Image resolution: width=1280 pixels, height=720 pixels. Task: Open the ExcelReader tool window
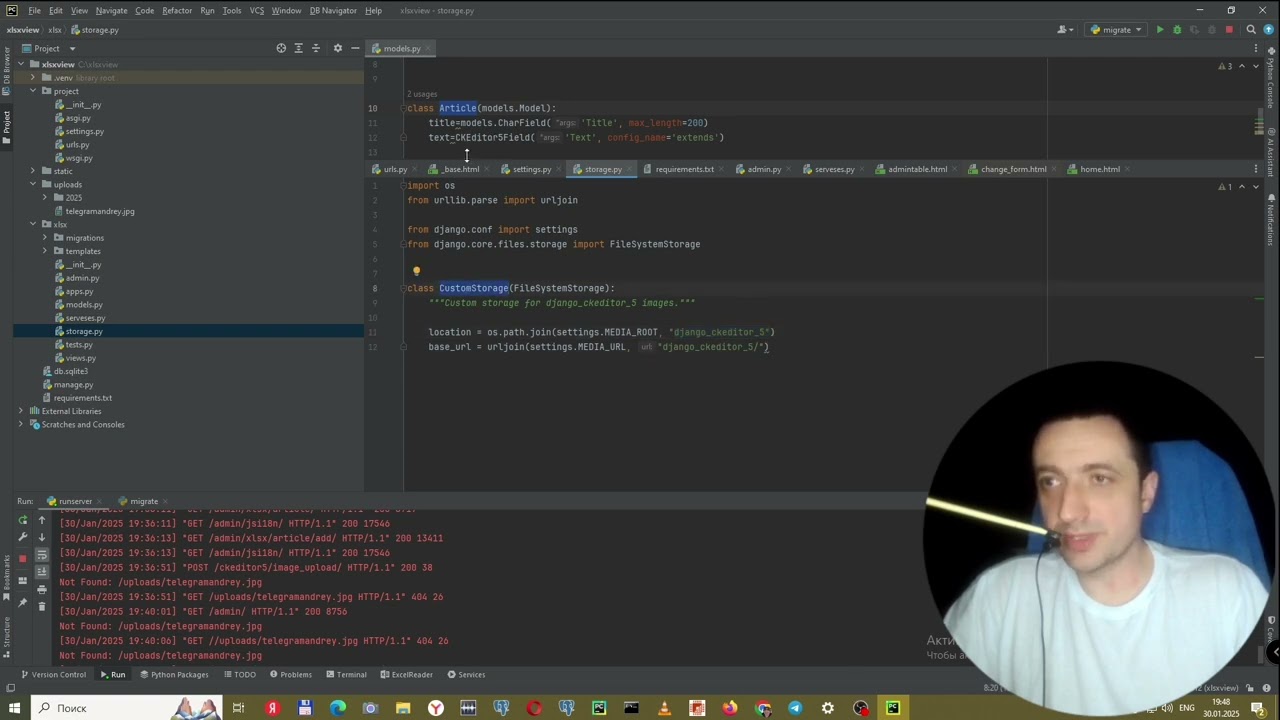tap(406, 675)
